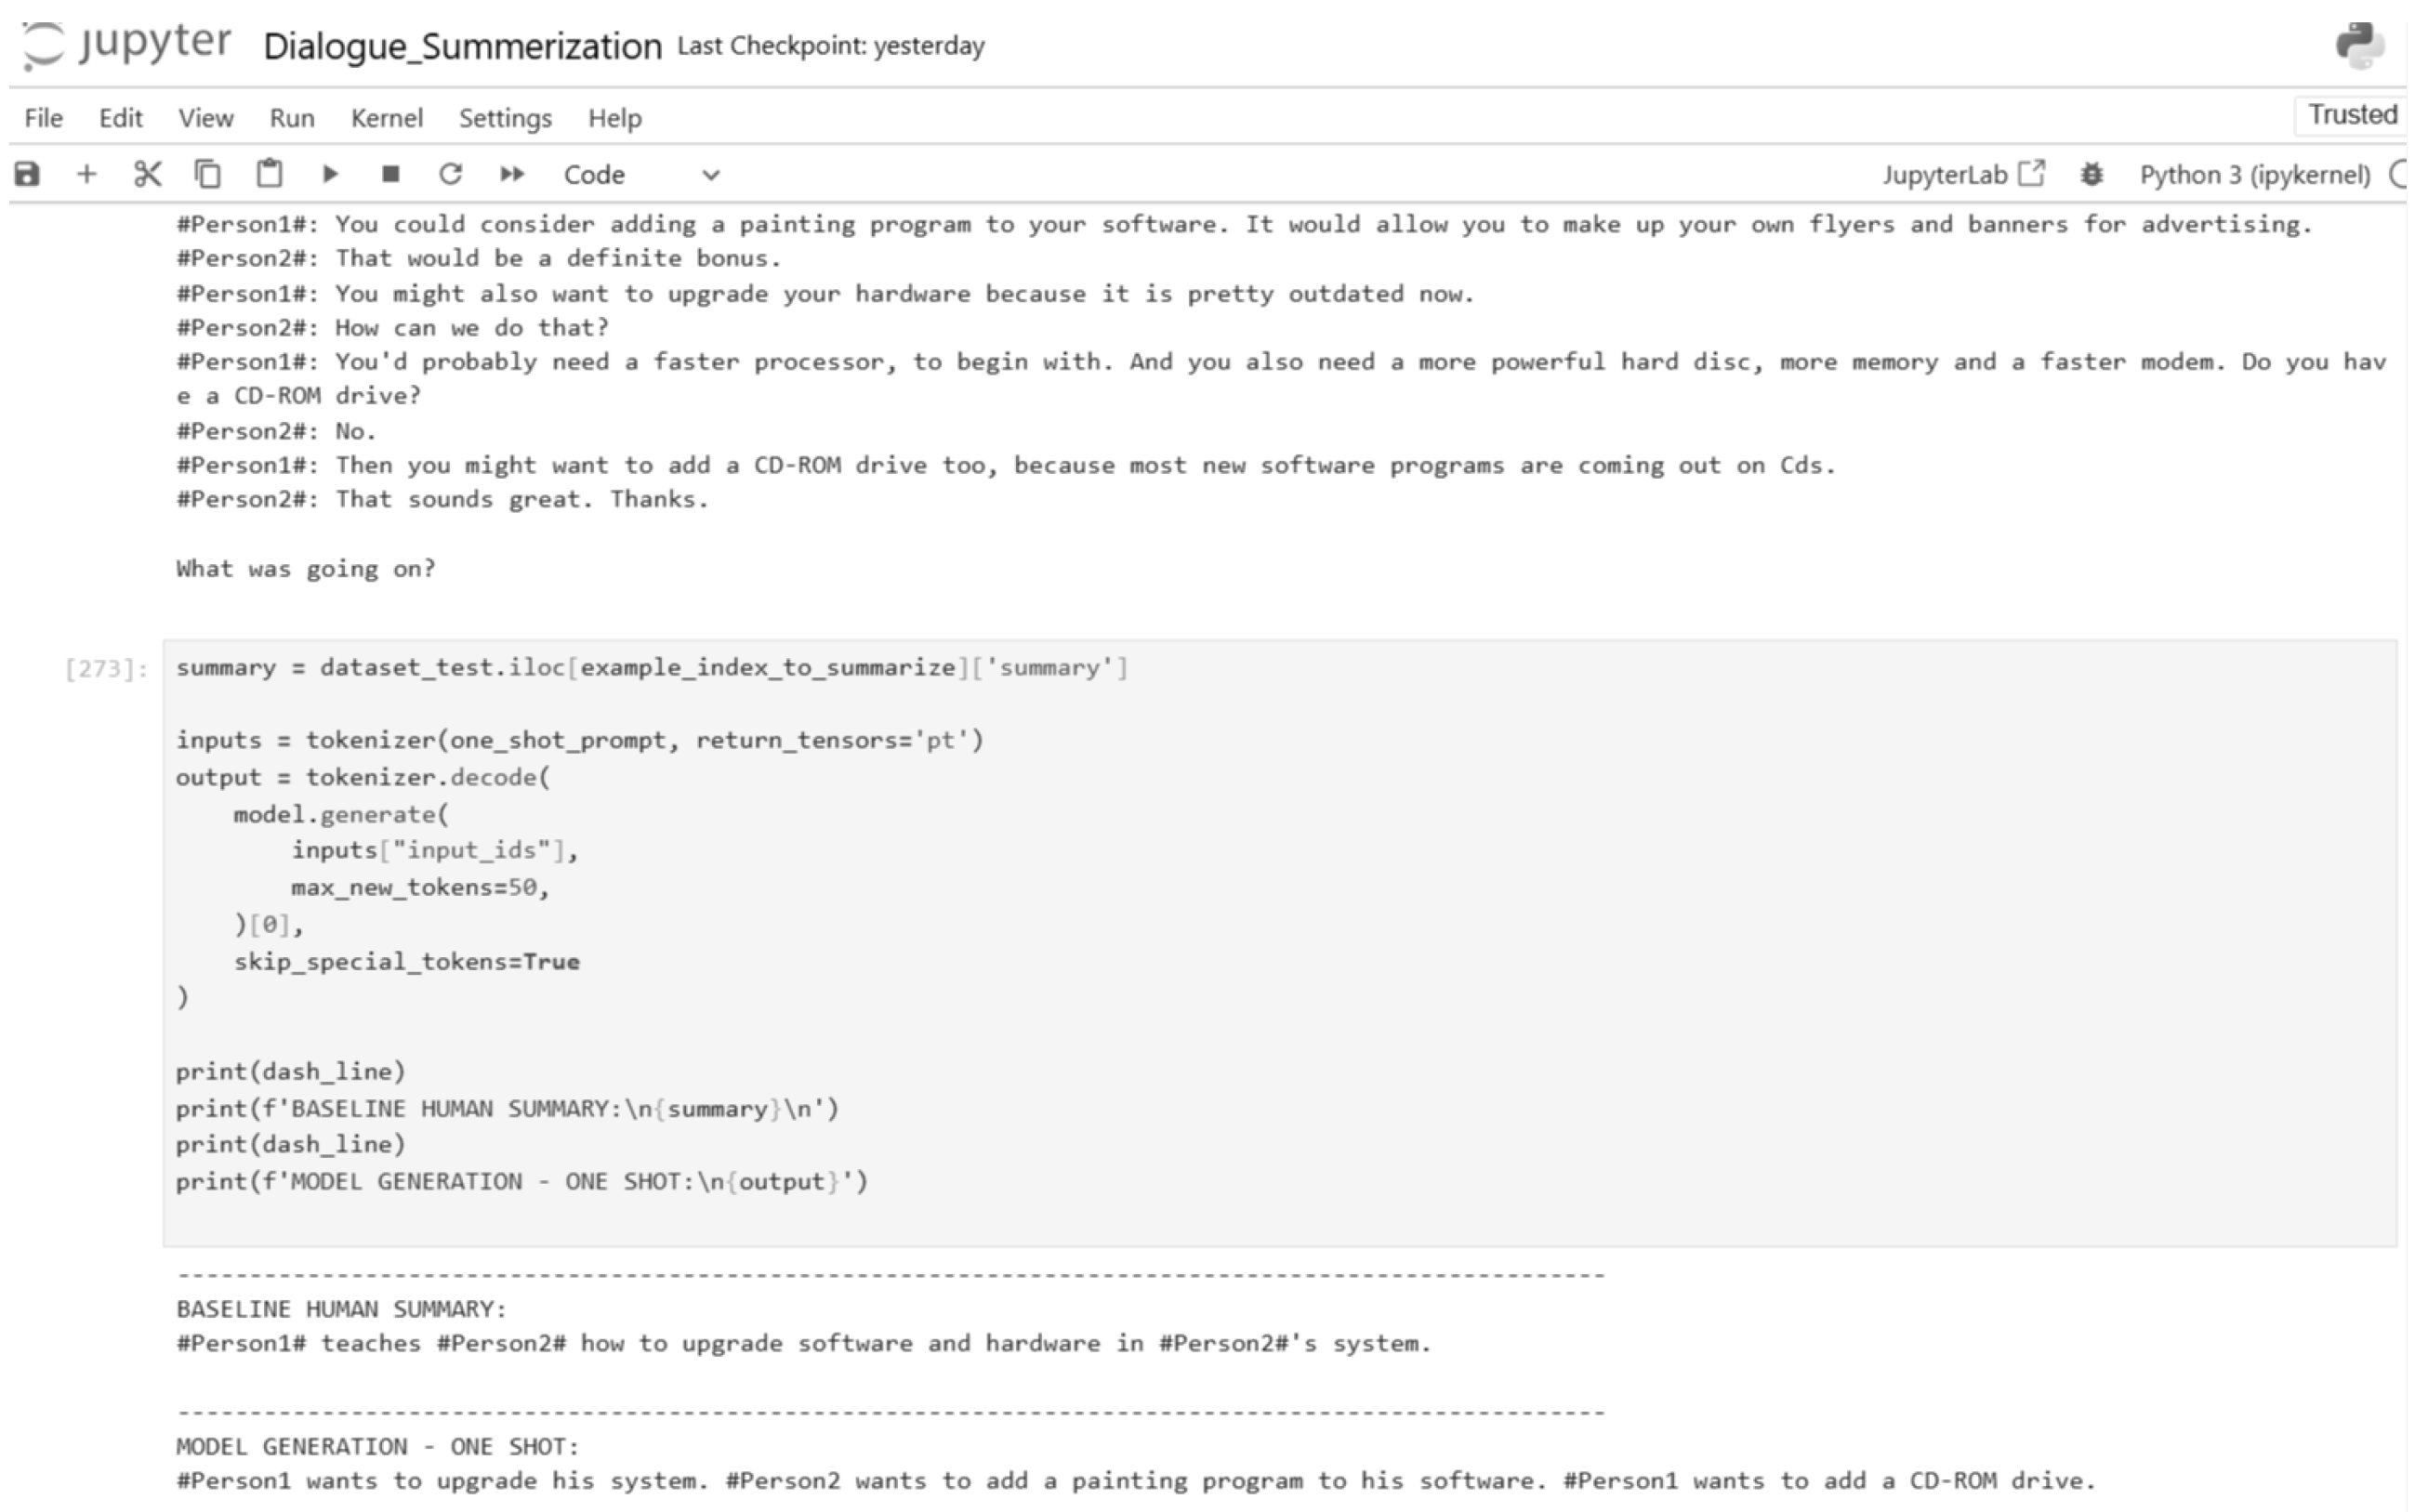Restart the kernel

451,174
